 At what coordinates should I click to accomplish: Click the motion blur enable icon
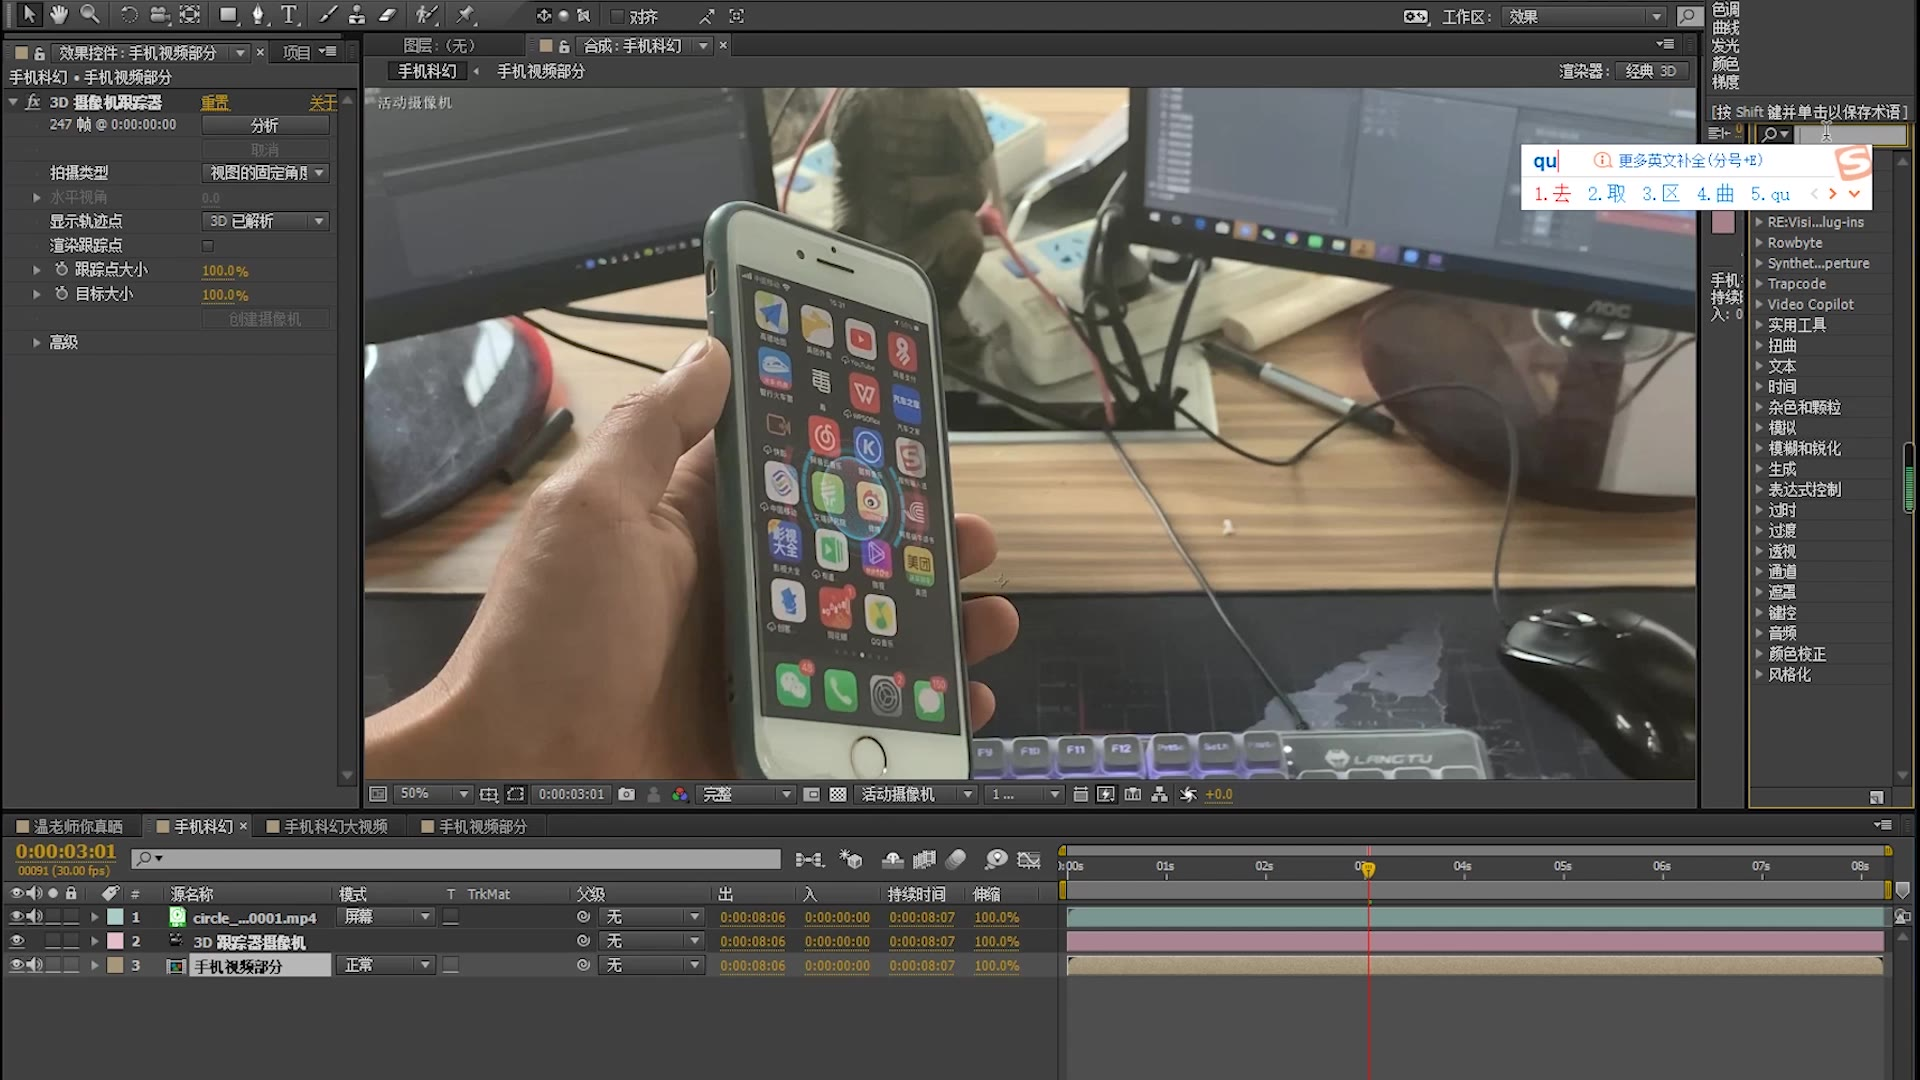click(x=959, y=860)
